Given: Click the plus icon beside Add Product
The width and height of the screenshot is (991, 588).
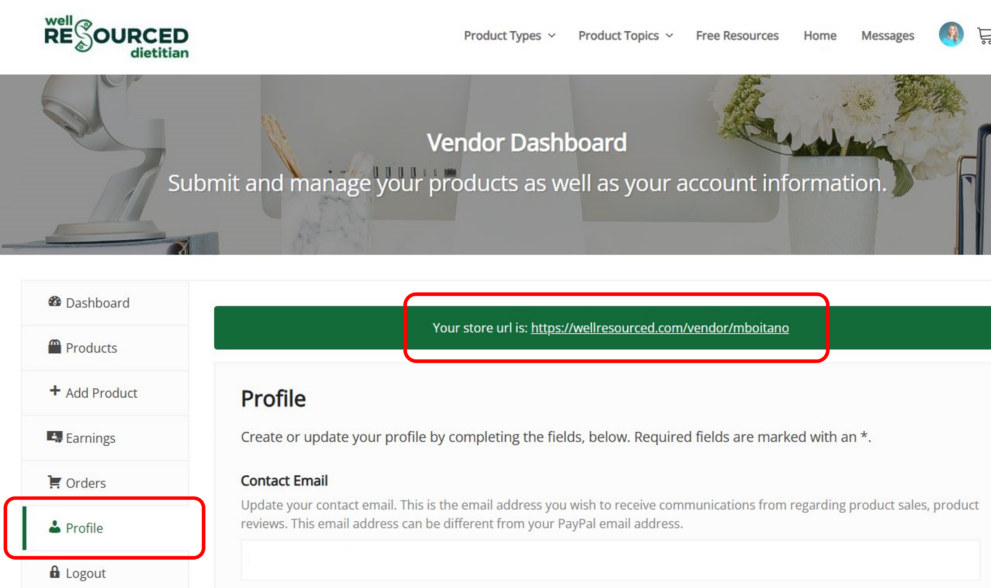Looking at the screenshot, I should click(x=54, y=391).
